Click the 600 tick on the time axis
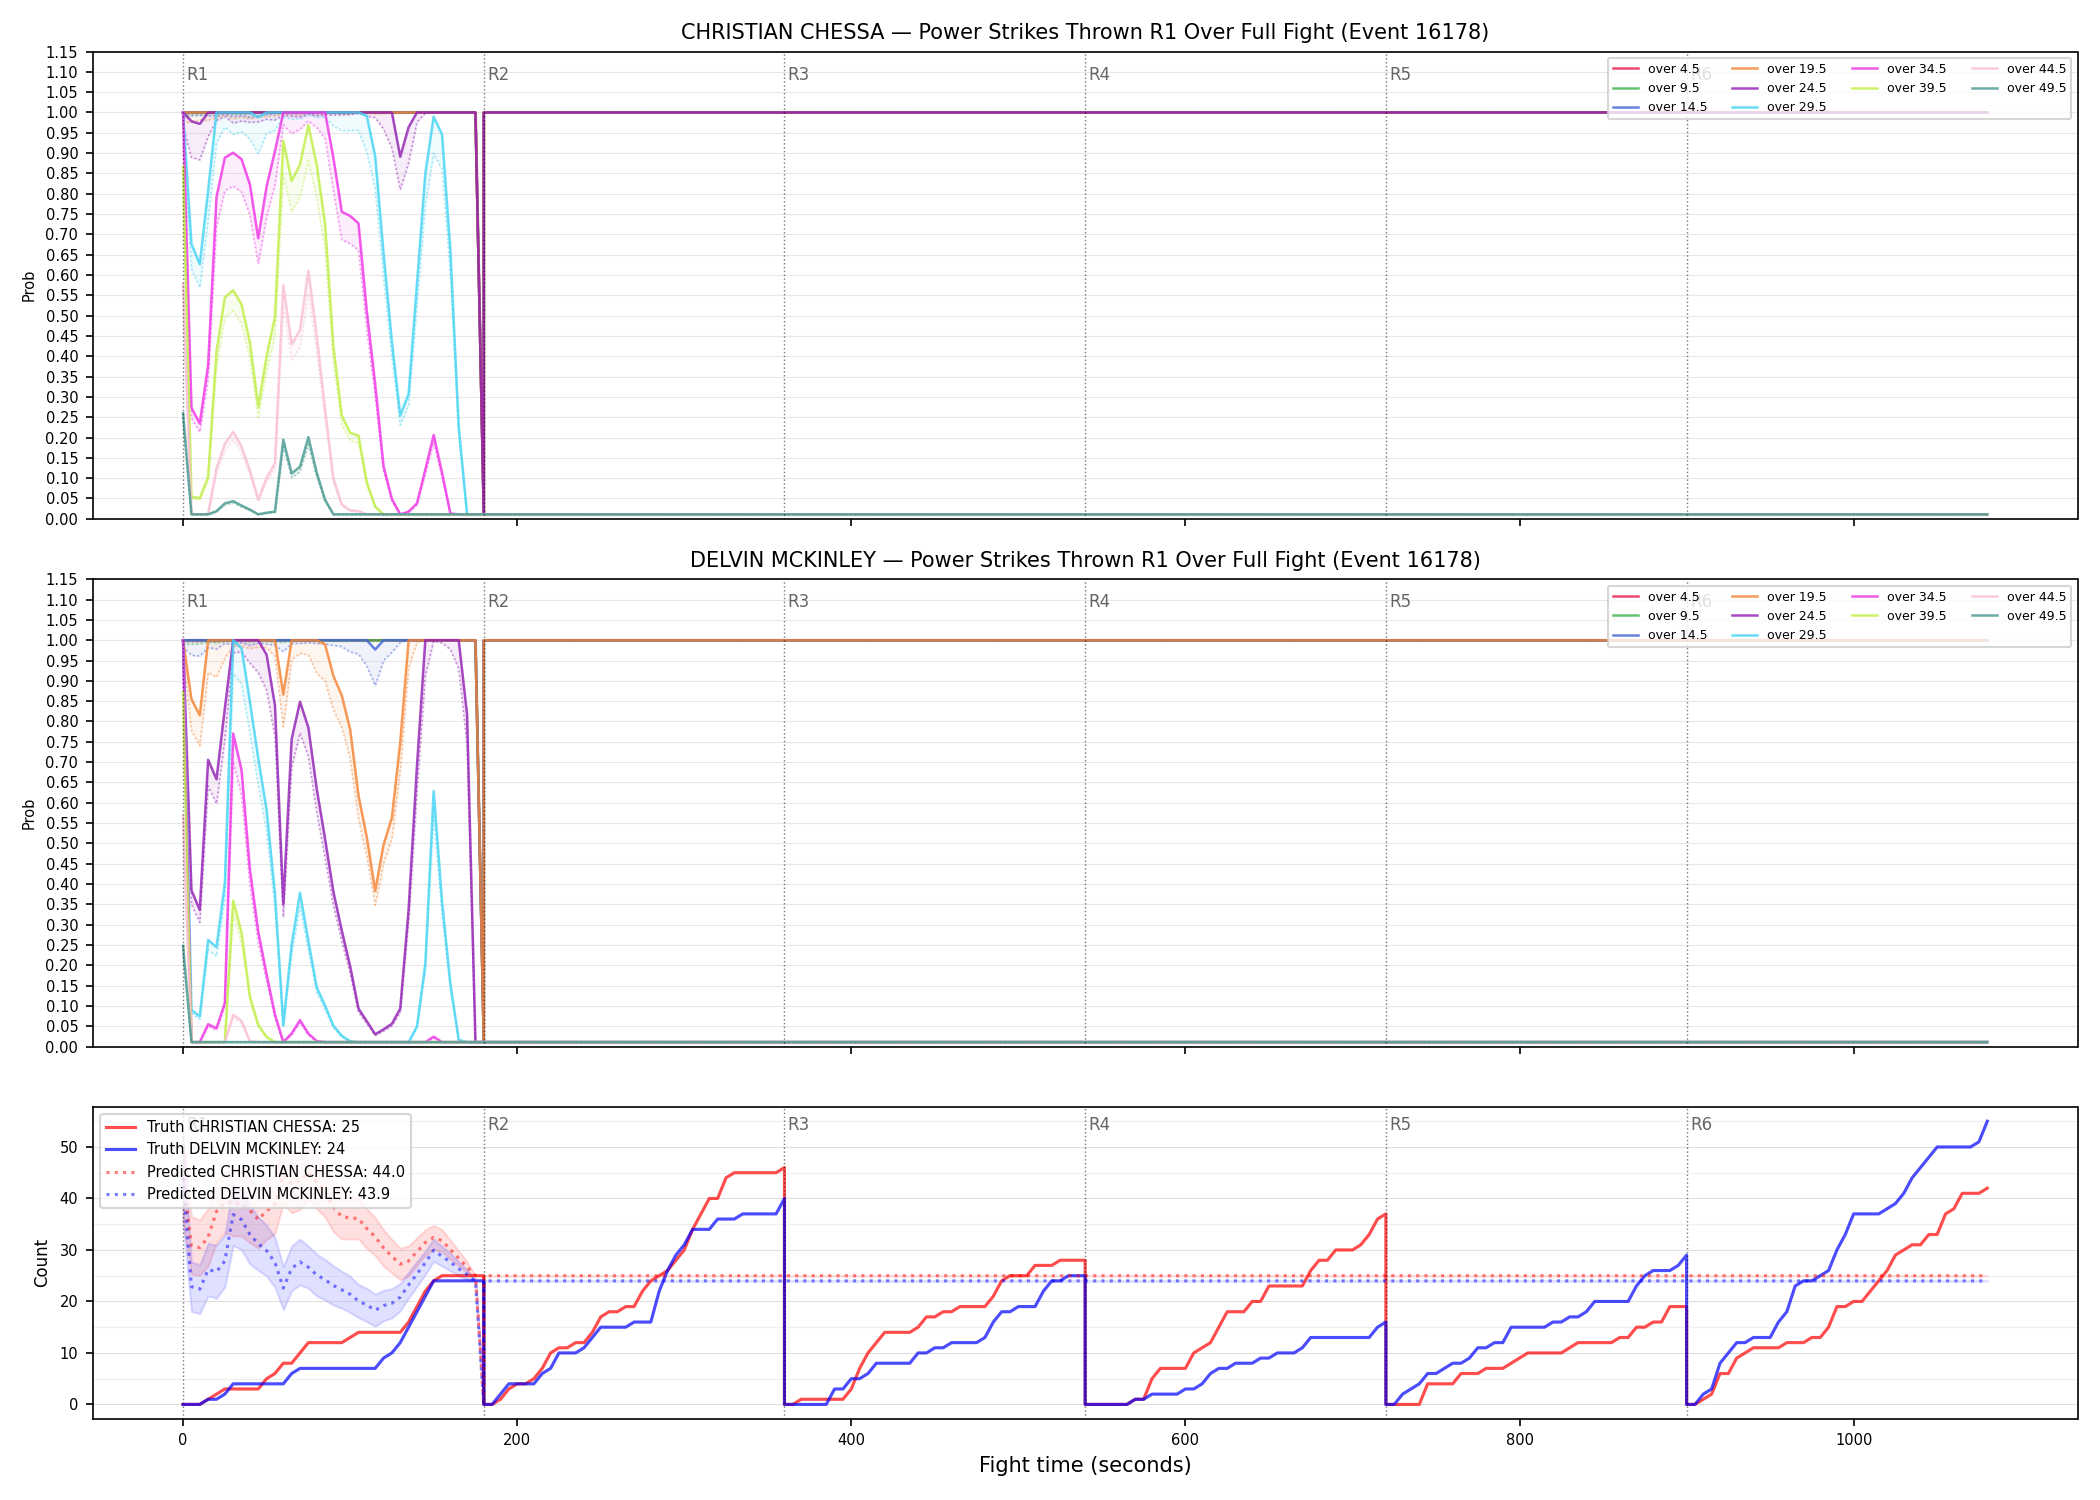This screenshot has height=1500, width=2100. pyautogui.click(x=1185, y=1440)
